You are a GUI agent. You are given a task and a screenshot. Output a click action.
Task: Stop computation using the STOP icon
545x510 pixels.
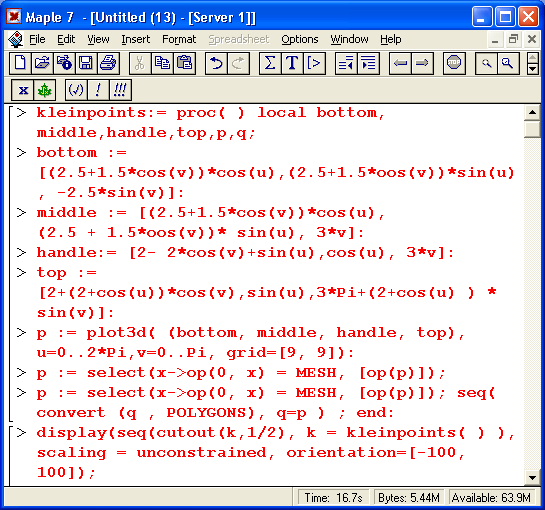454,63
